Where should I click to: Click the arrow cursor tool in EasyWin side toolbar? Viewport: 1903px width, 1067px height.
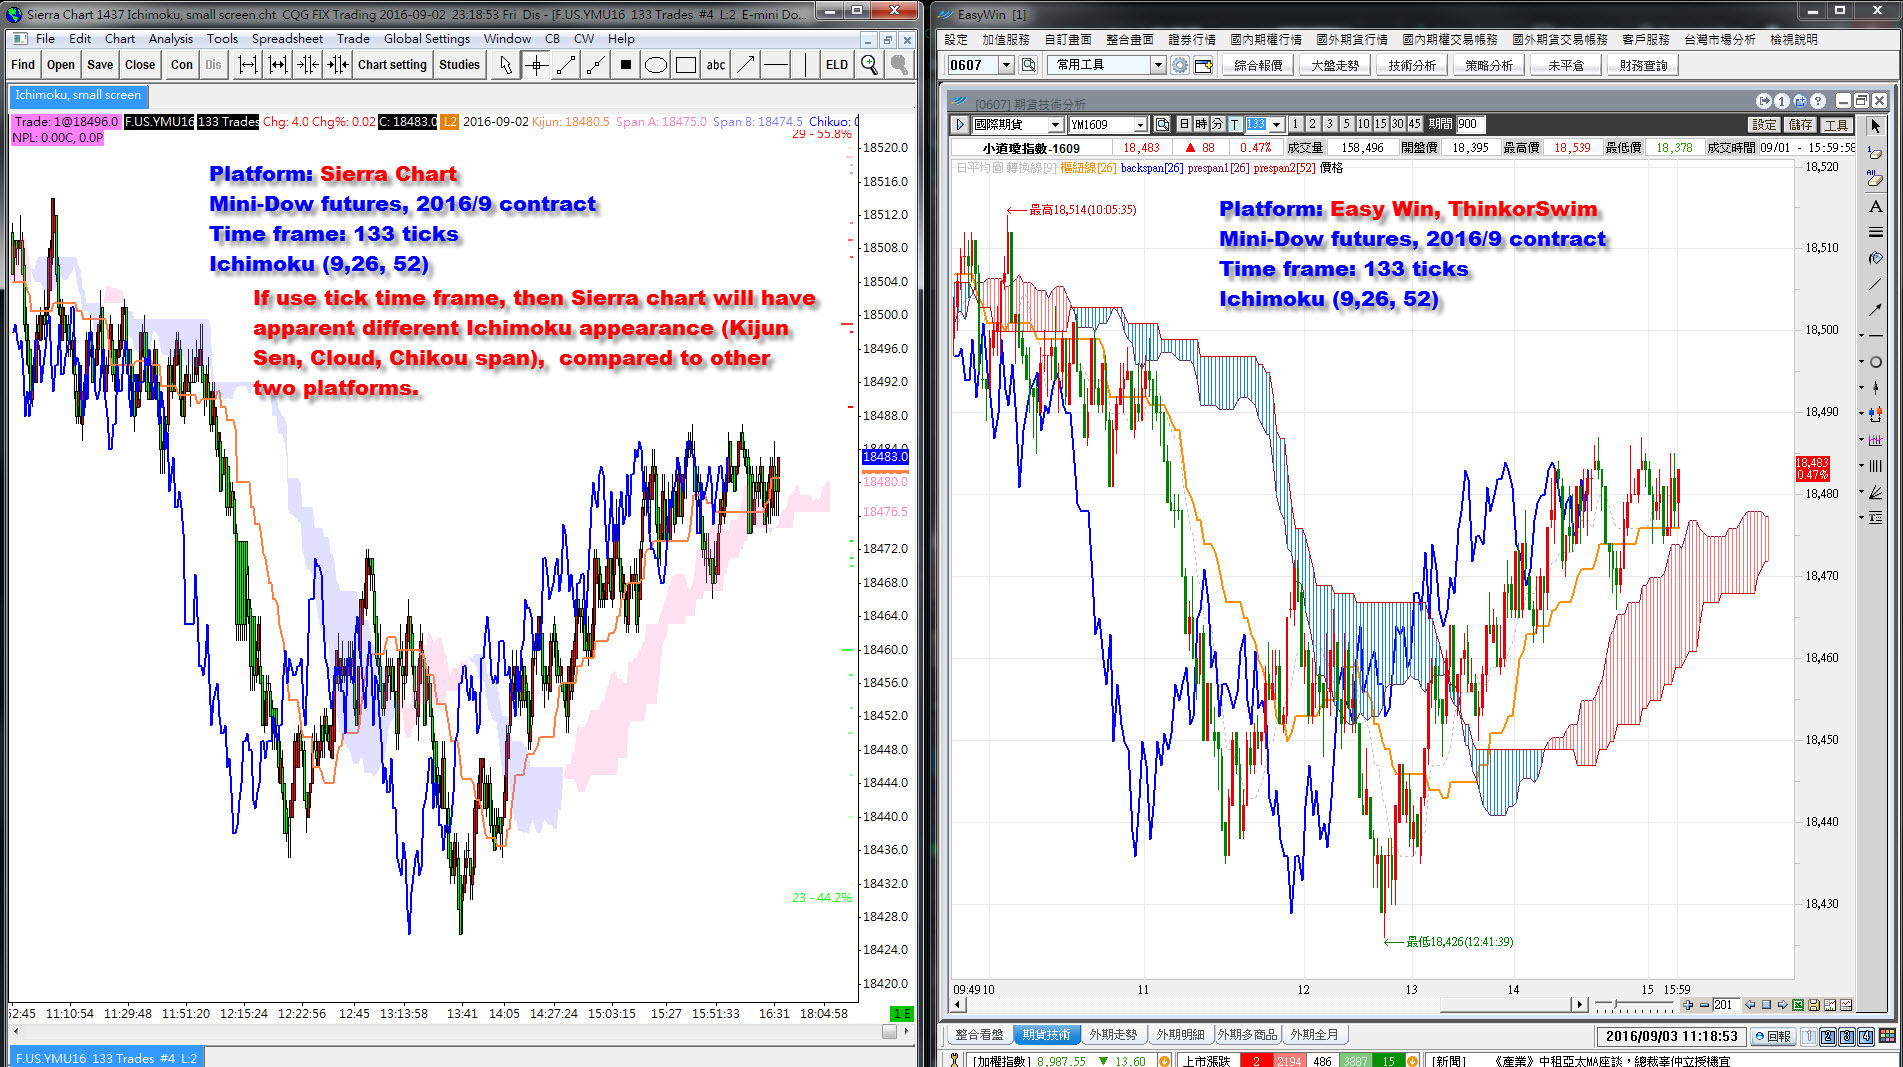1876,127
